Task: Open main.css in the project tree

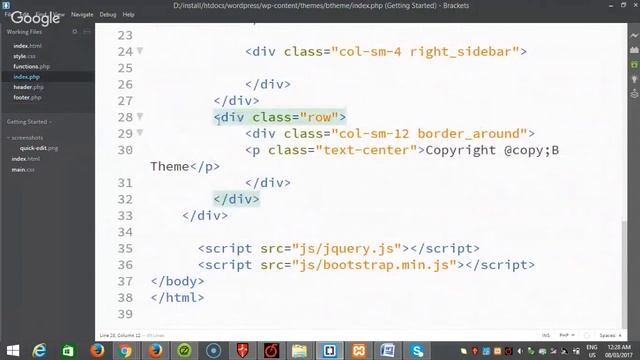Action: coord(23,169)
